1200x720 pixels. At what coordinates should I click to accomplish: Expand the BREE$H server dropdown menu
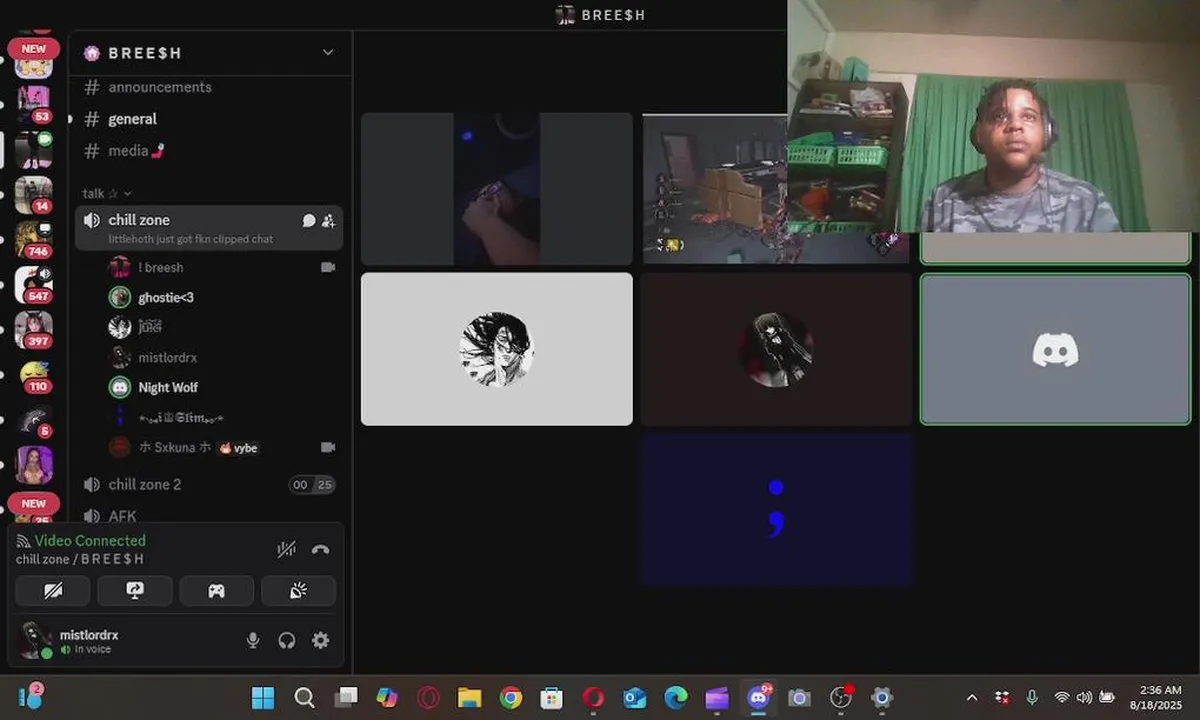327,52
